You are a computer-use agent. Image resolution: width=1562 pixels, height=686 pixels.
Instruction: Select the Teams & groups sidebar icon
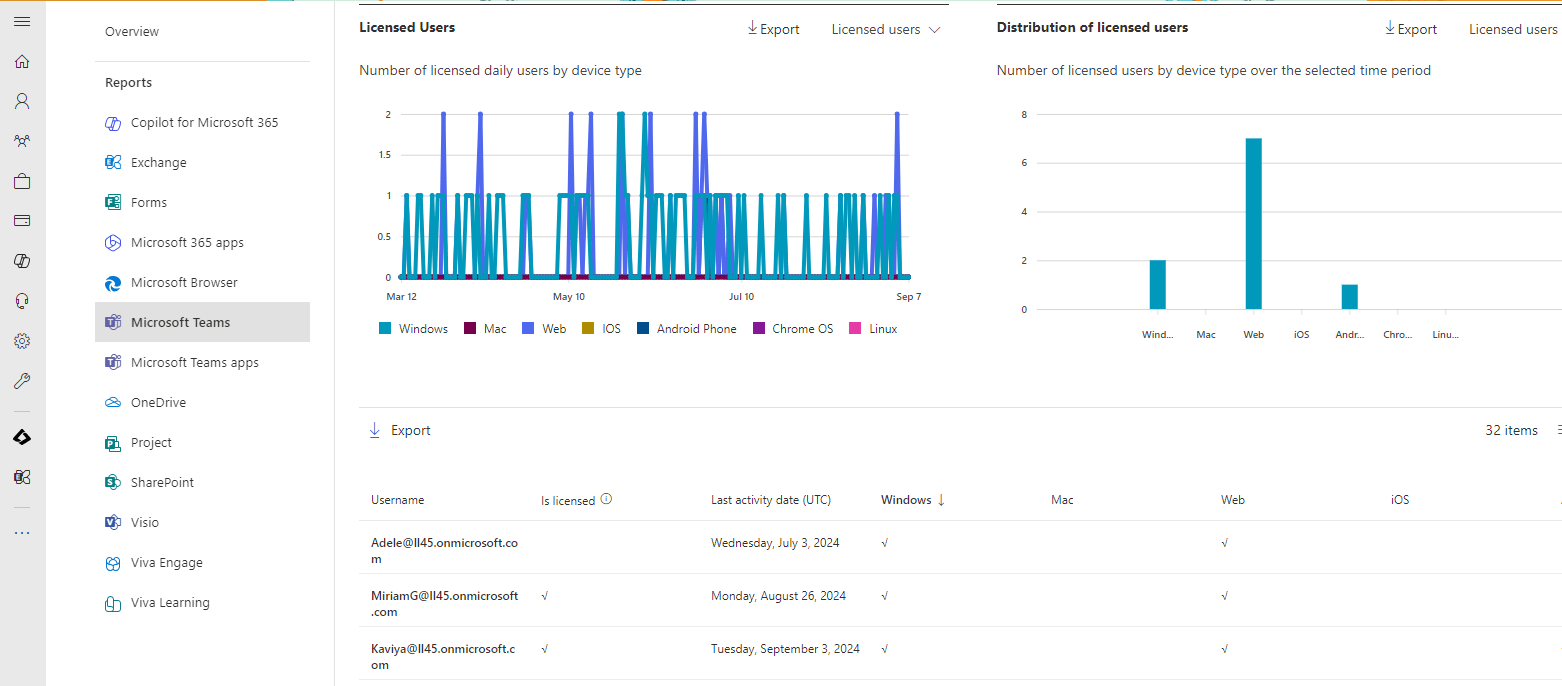pyautogui.click(x=22, y=140)
